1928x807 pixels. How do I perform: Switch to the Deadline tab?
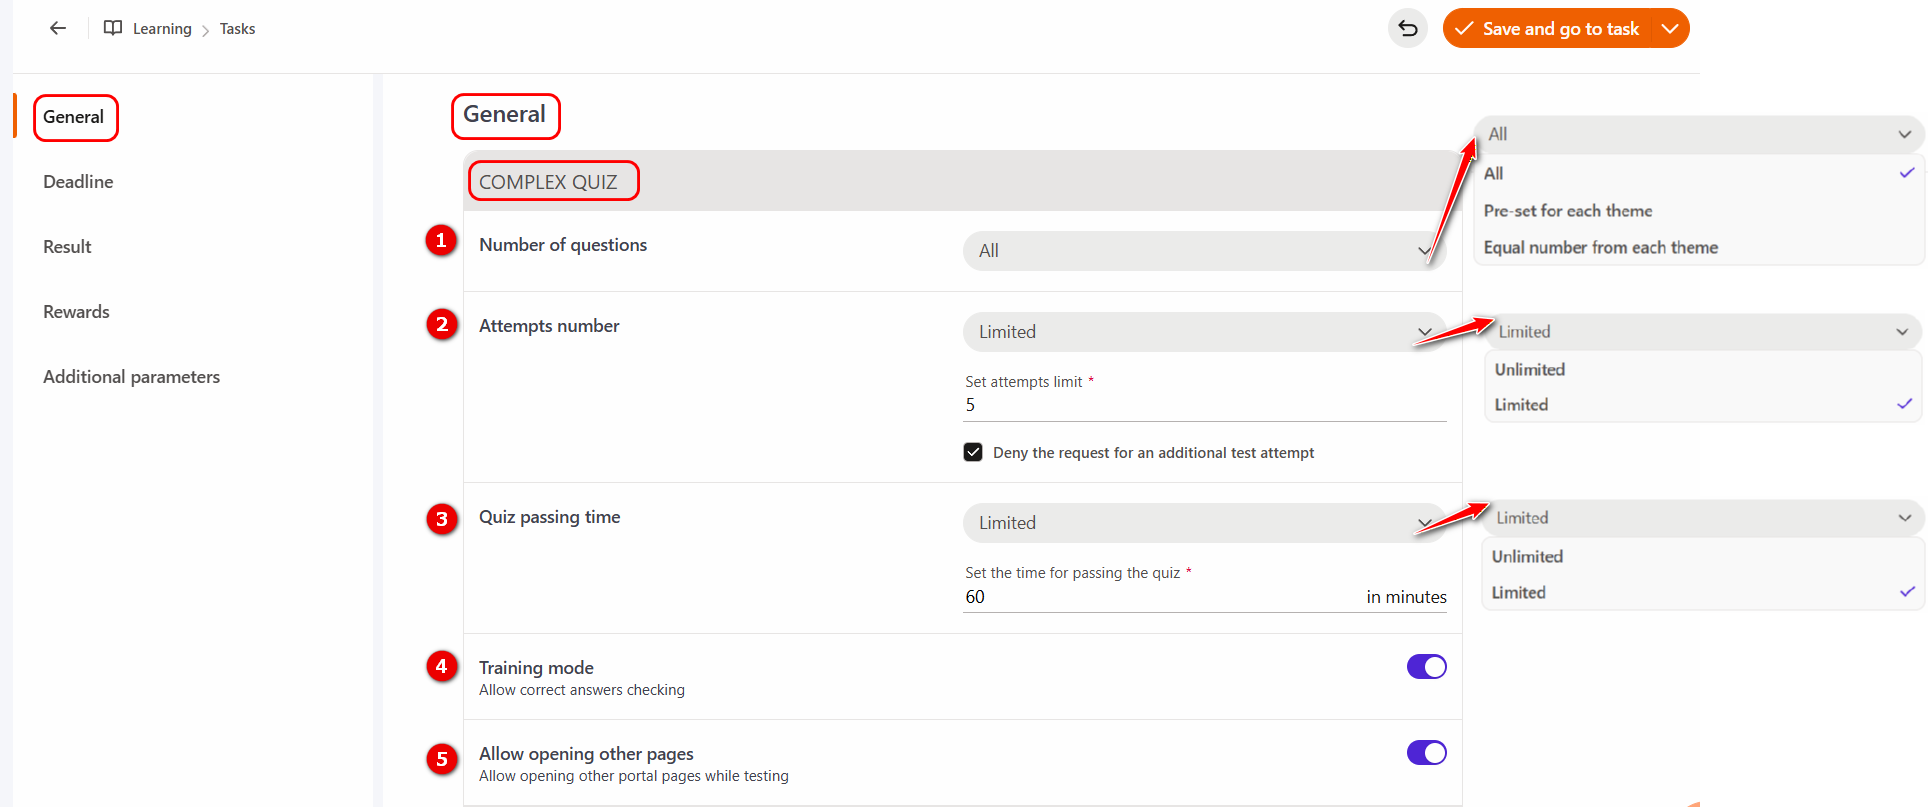pyautogui.click(x=78, y=182)
